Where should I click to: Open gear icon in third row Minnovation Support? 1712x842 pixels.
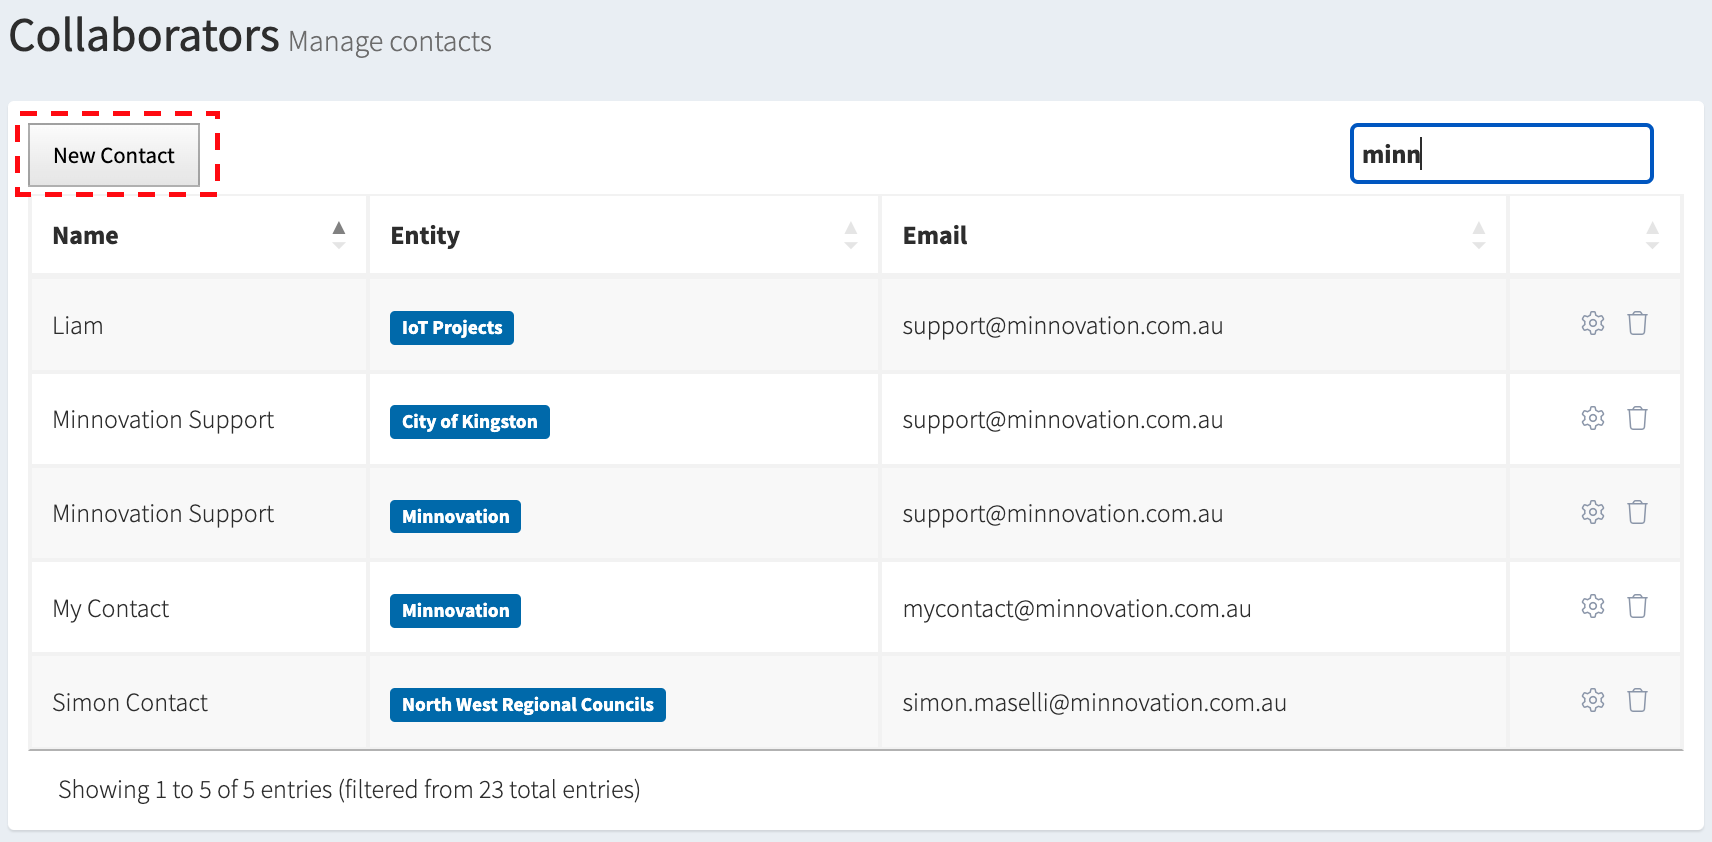(x=1592, y=512)
